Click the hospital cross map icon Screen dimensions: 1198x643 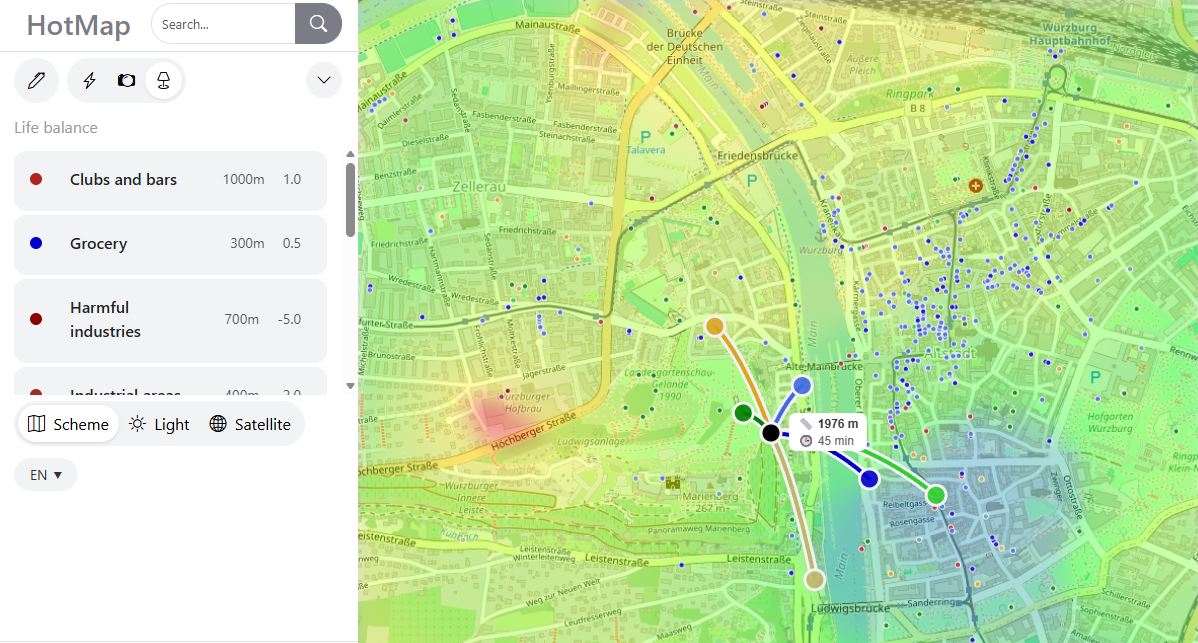pyautogui.click(x=975, y=186)
